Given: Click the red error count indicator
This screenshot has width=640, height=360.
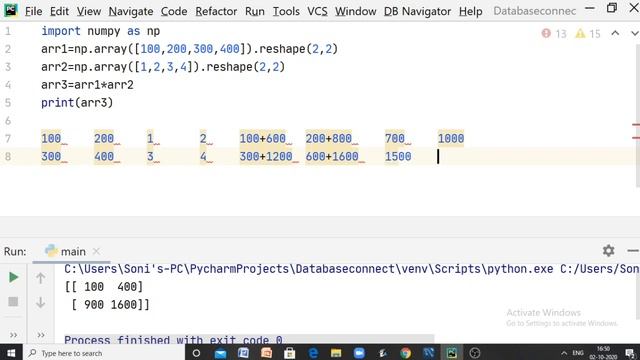Looking at the screenshot, I should [x=554, y=33].
